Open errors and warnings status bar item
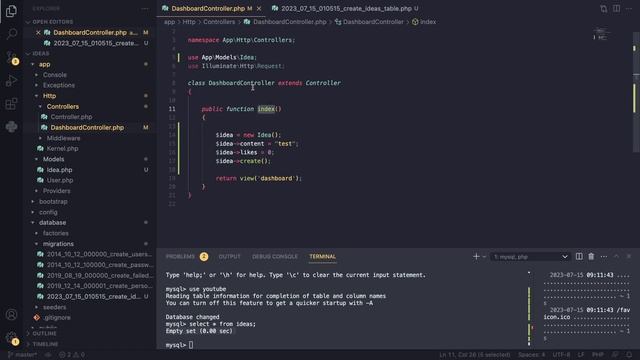Screen dimensions: 640x360 click(72, 355)
